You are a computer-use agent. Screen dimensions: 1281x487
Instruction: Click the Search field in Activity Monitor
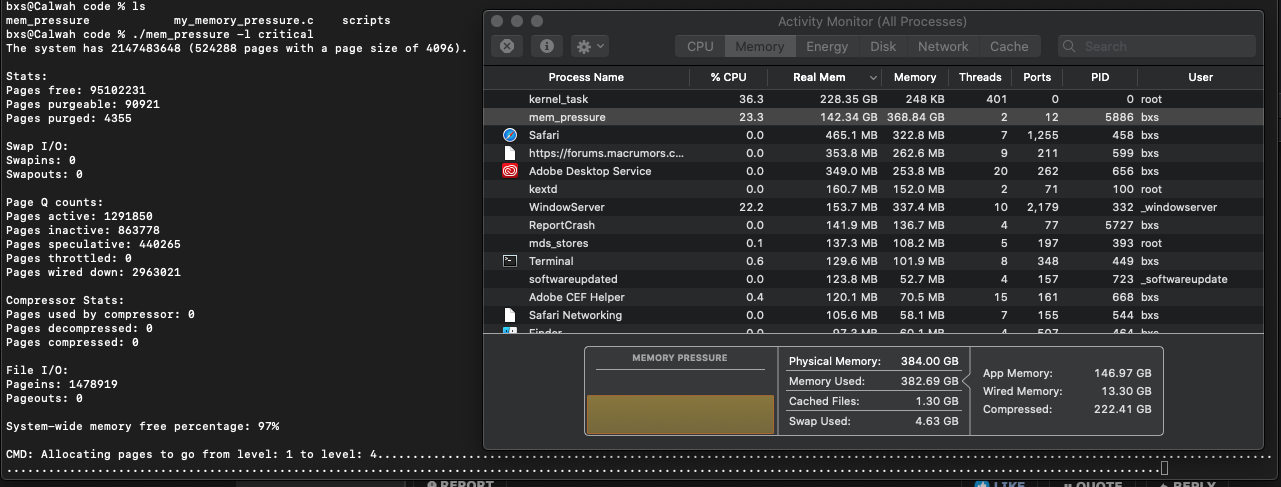(1156, 46)
